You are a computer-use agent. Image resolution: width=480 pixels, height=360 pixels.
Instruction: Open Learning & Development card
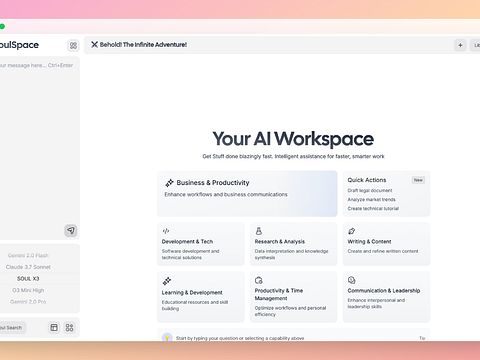[x=201, y=297]
